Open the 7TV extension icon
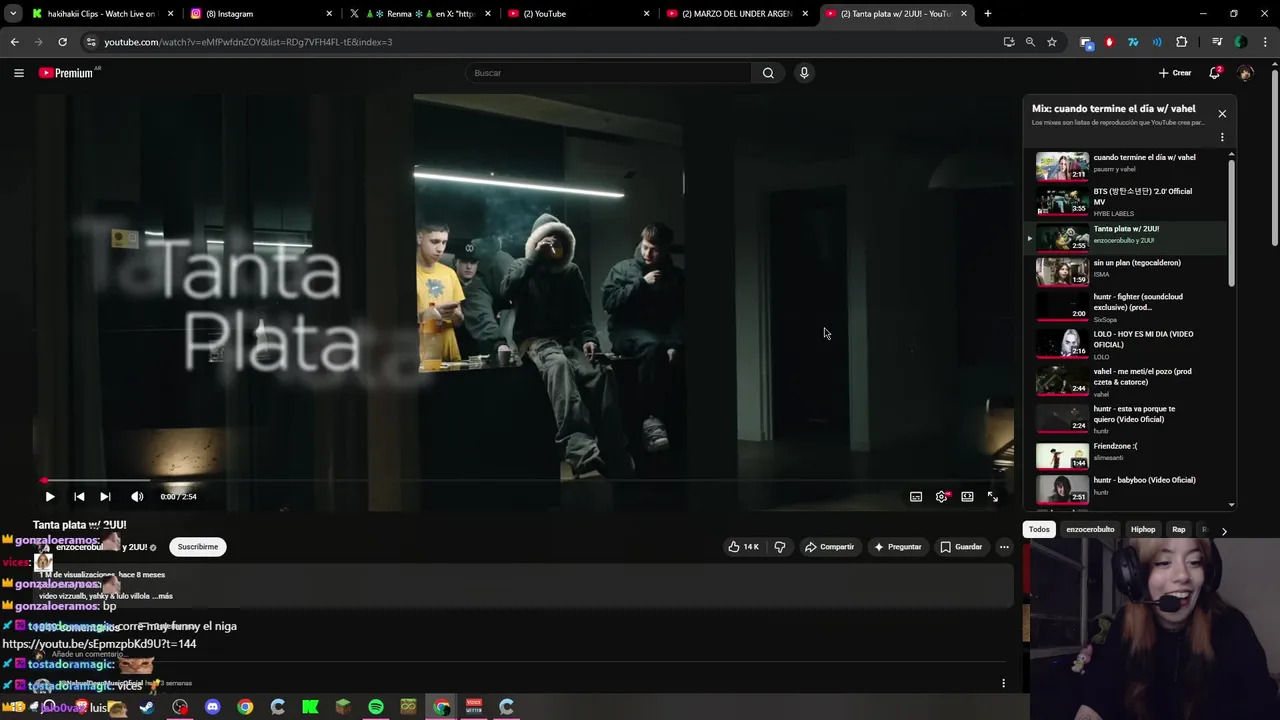 (1133, 42)
